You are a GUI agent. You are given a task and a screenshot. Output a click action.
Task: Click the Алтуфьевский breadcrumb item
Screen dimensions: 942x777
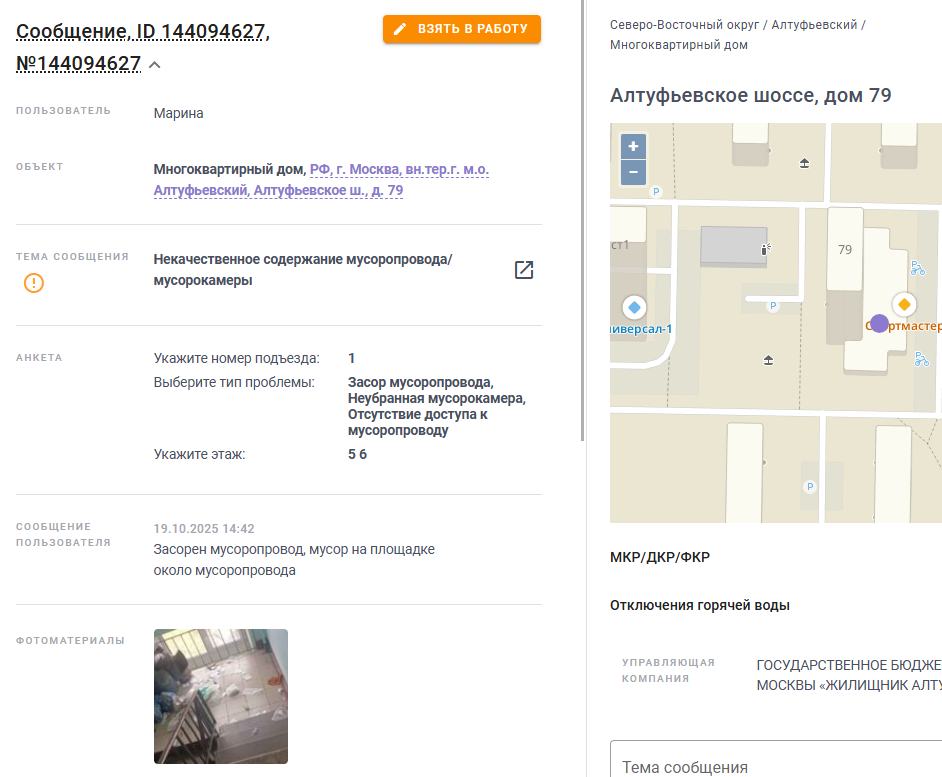click(x=814, y=25)
